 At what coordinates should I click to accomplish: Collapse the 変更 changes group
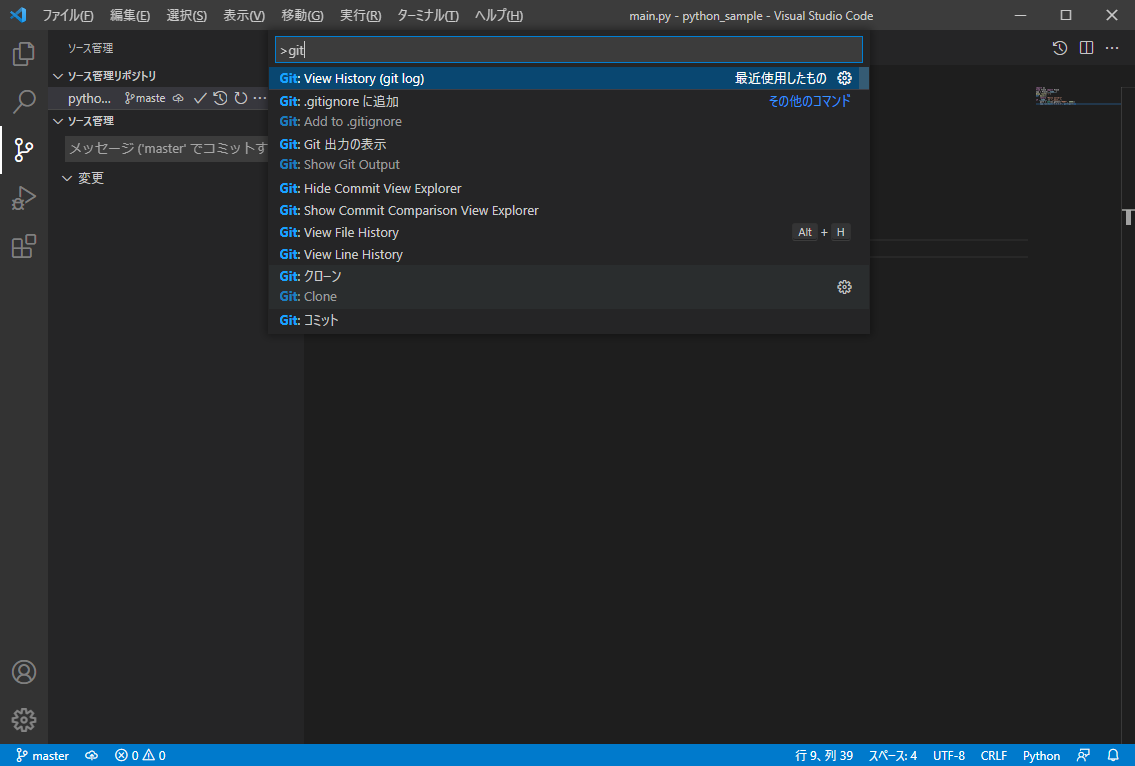[x=67, y=178]
